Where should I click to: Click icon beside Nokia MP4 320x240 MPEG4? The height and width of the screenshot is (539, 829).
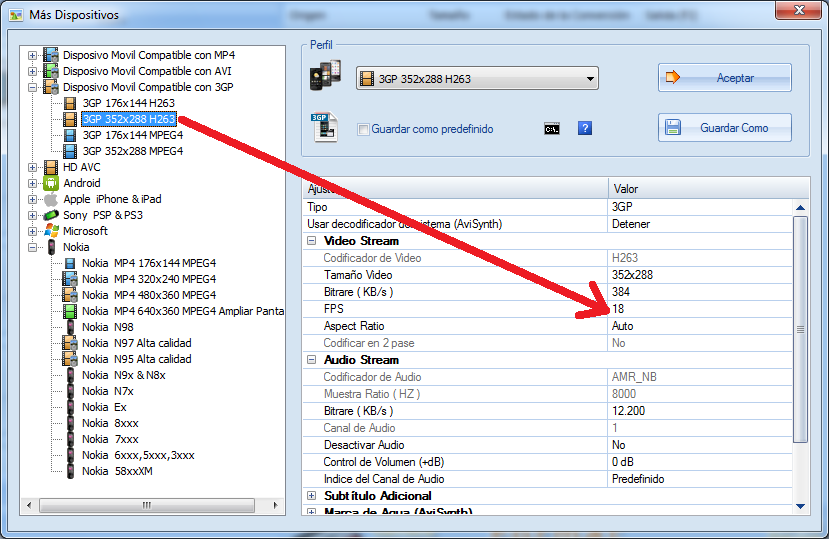(70, 279)
